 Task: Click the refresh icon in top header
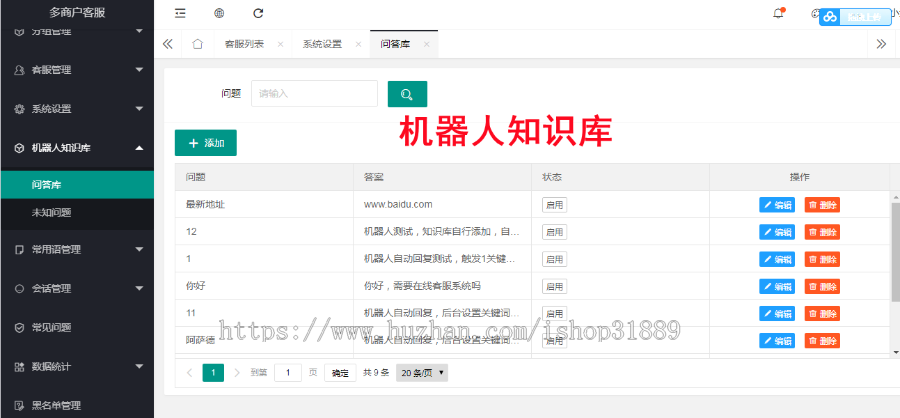coord(258,14)
